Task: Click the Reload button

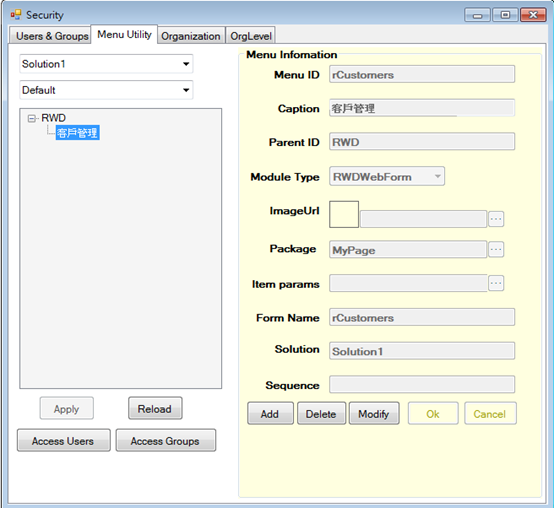Action: click(x=155, y=408)
